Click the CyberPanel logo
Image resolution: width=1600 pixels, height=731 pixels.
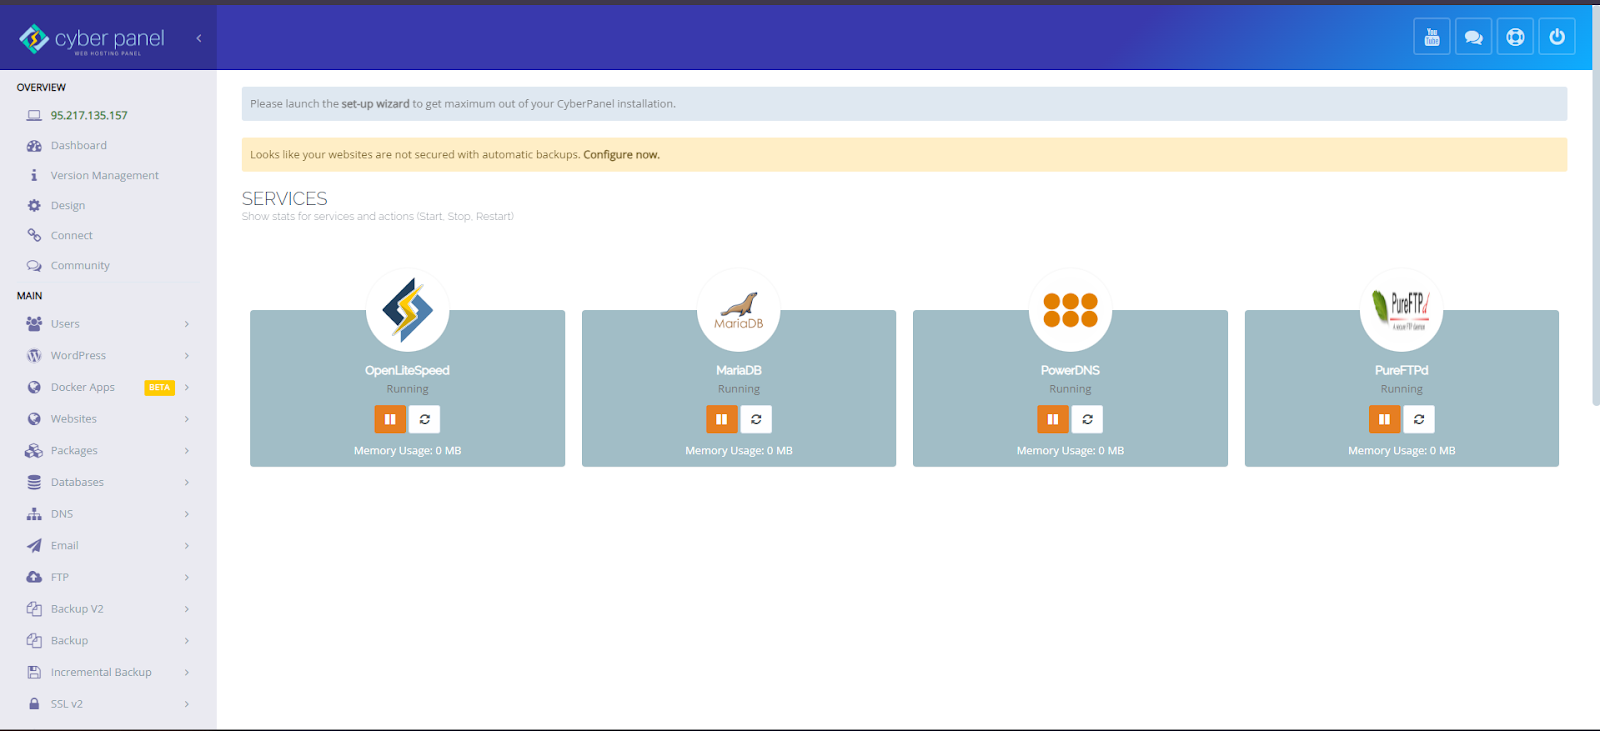(92, 39)
